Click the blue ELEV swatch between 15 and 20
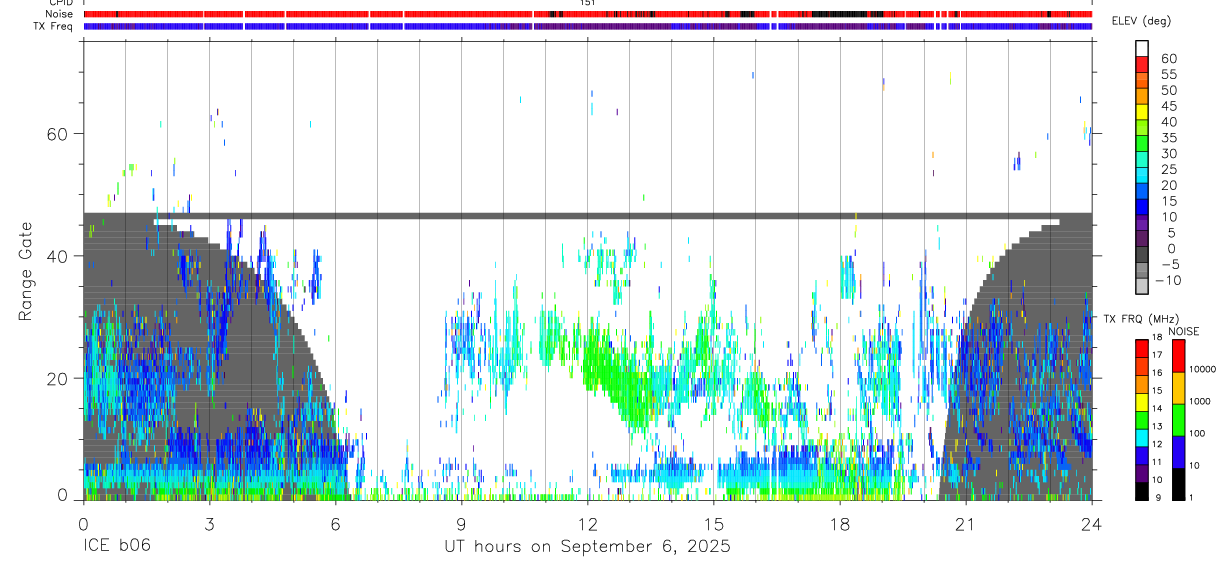Screen dimensions: 1228x567 (1142, 193)
